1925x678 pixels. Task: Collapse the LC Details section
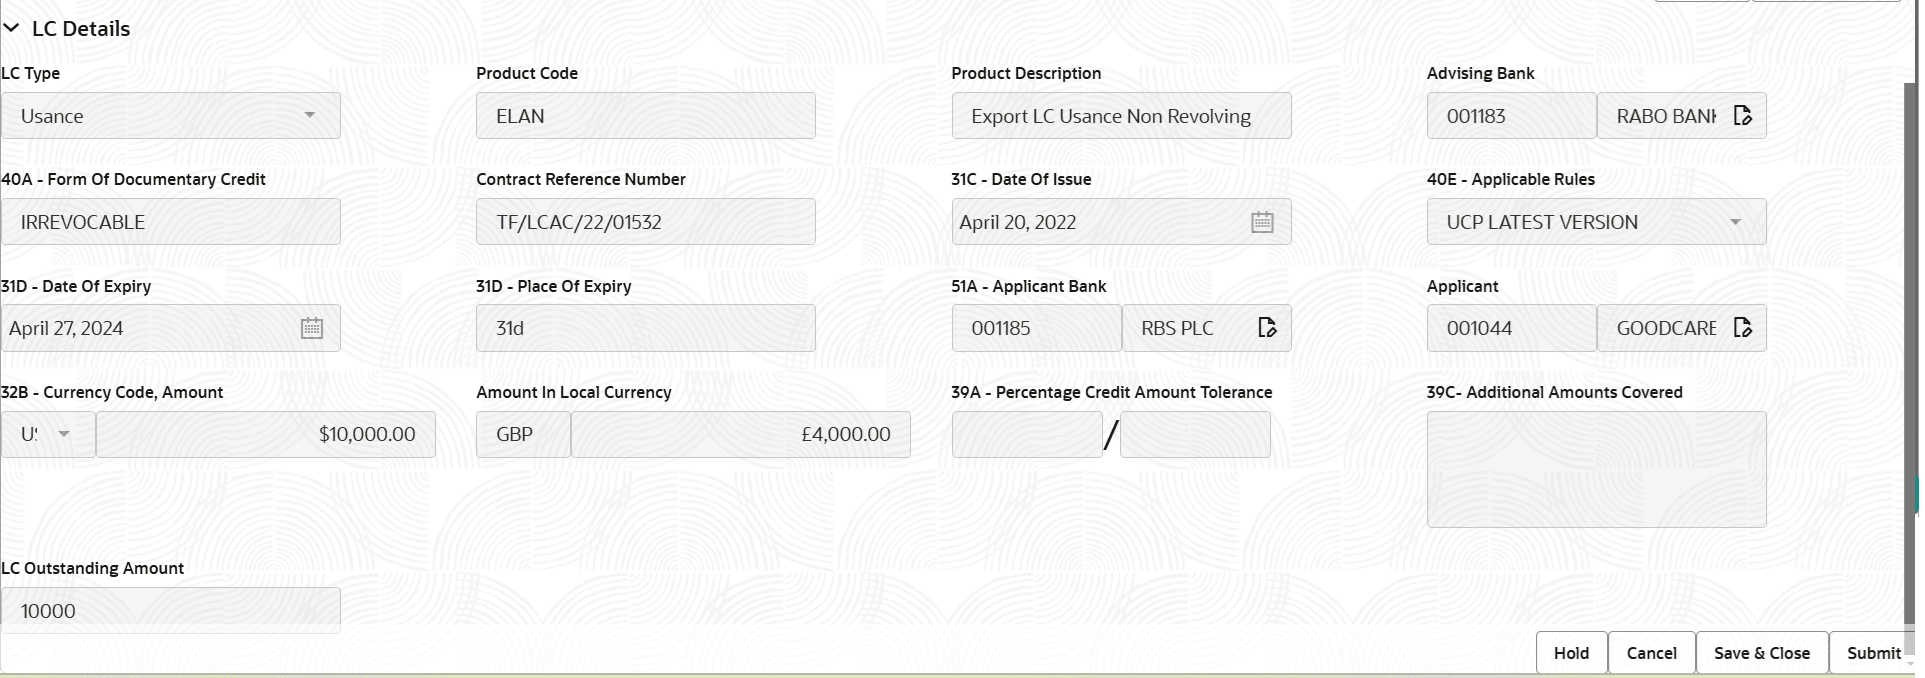pyautogui.click(x=12, y=28)
